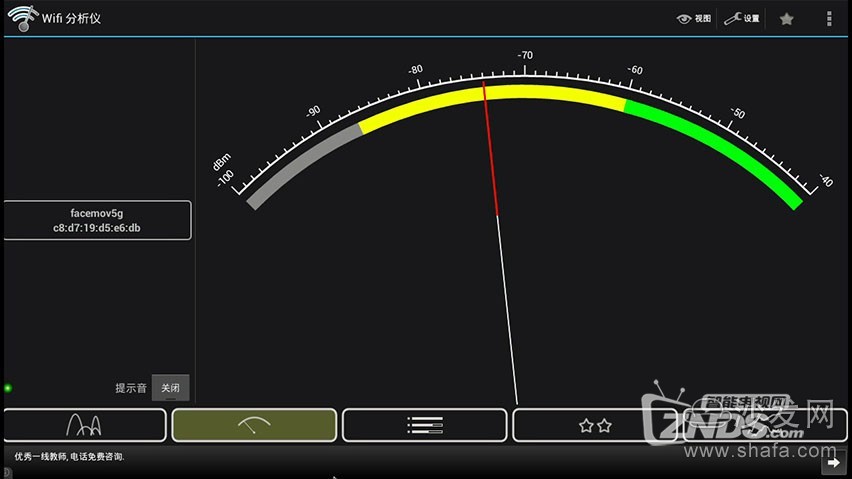The image size is (852, 479).
Task: Open 设置 settings with wrench icon
Action: coord(742,18)
